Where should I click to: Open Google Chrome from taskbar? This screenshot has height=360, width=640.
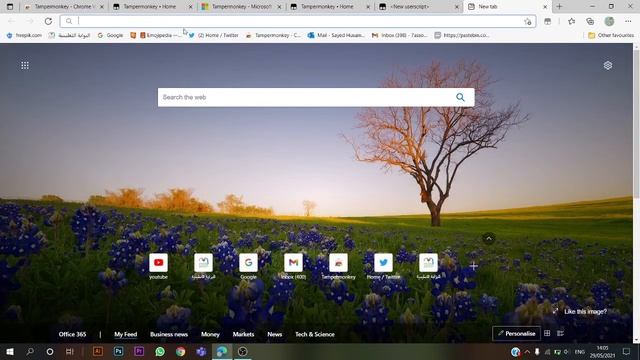point(180,351)
